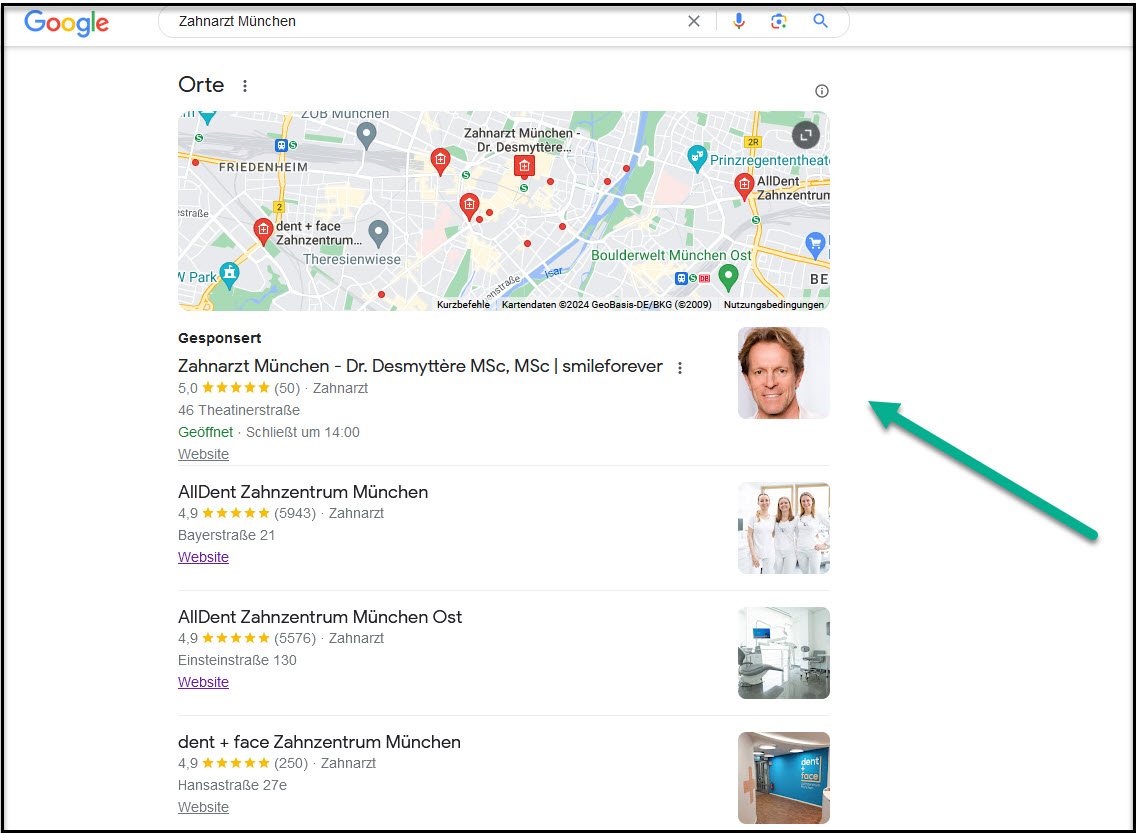Image resolution: width=1136 pixels, height=833 pixels.
Task: Click Kurzbefehle on the map
Action: tap(463, 304)
